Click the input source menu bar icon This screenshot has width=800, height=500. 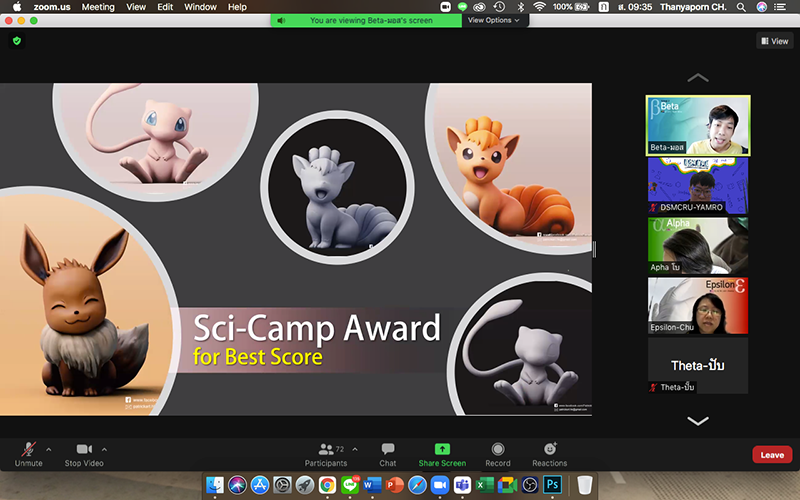pos(603,7)
